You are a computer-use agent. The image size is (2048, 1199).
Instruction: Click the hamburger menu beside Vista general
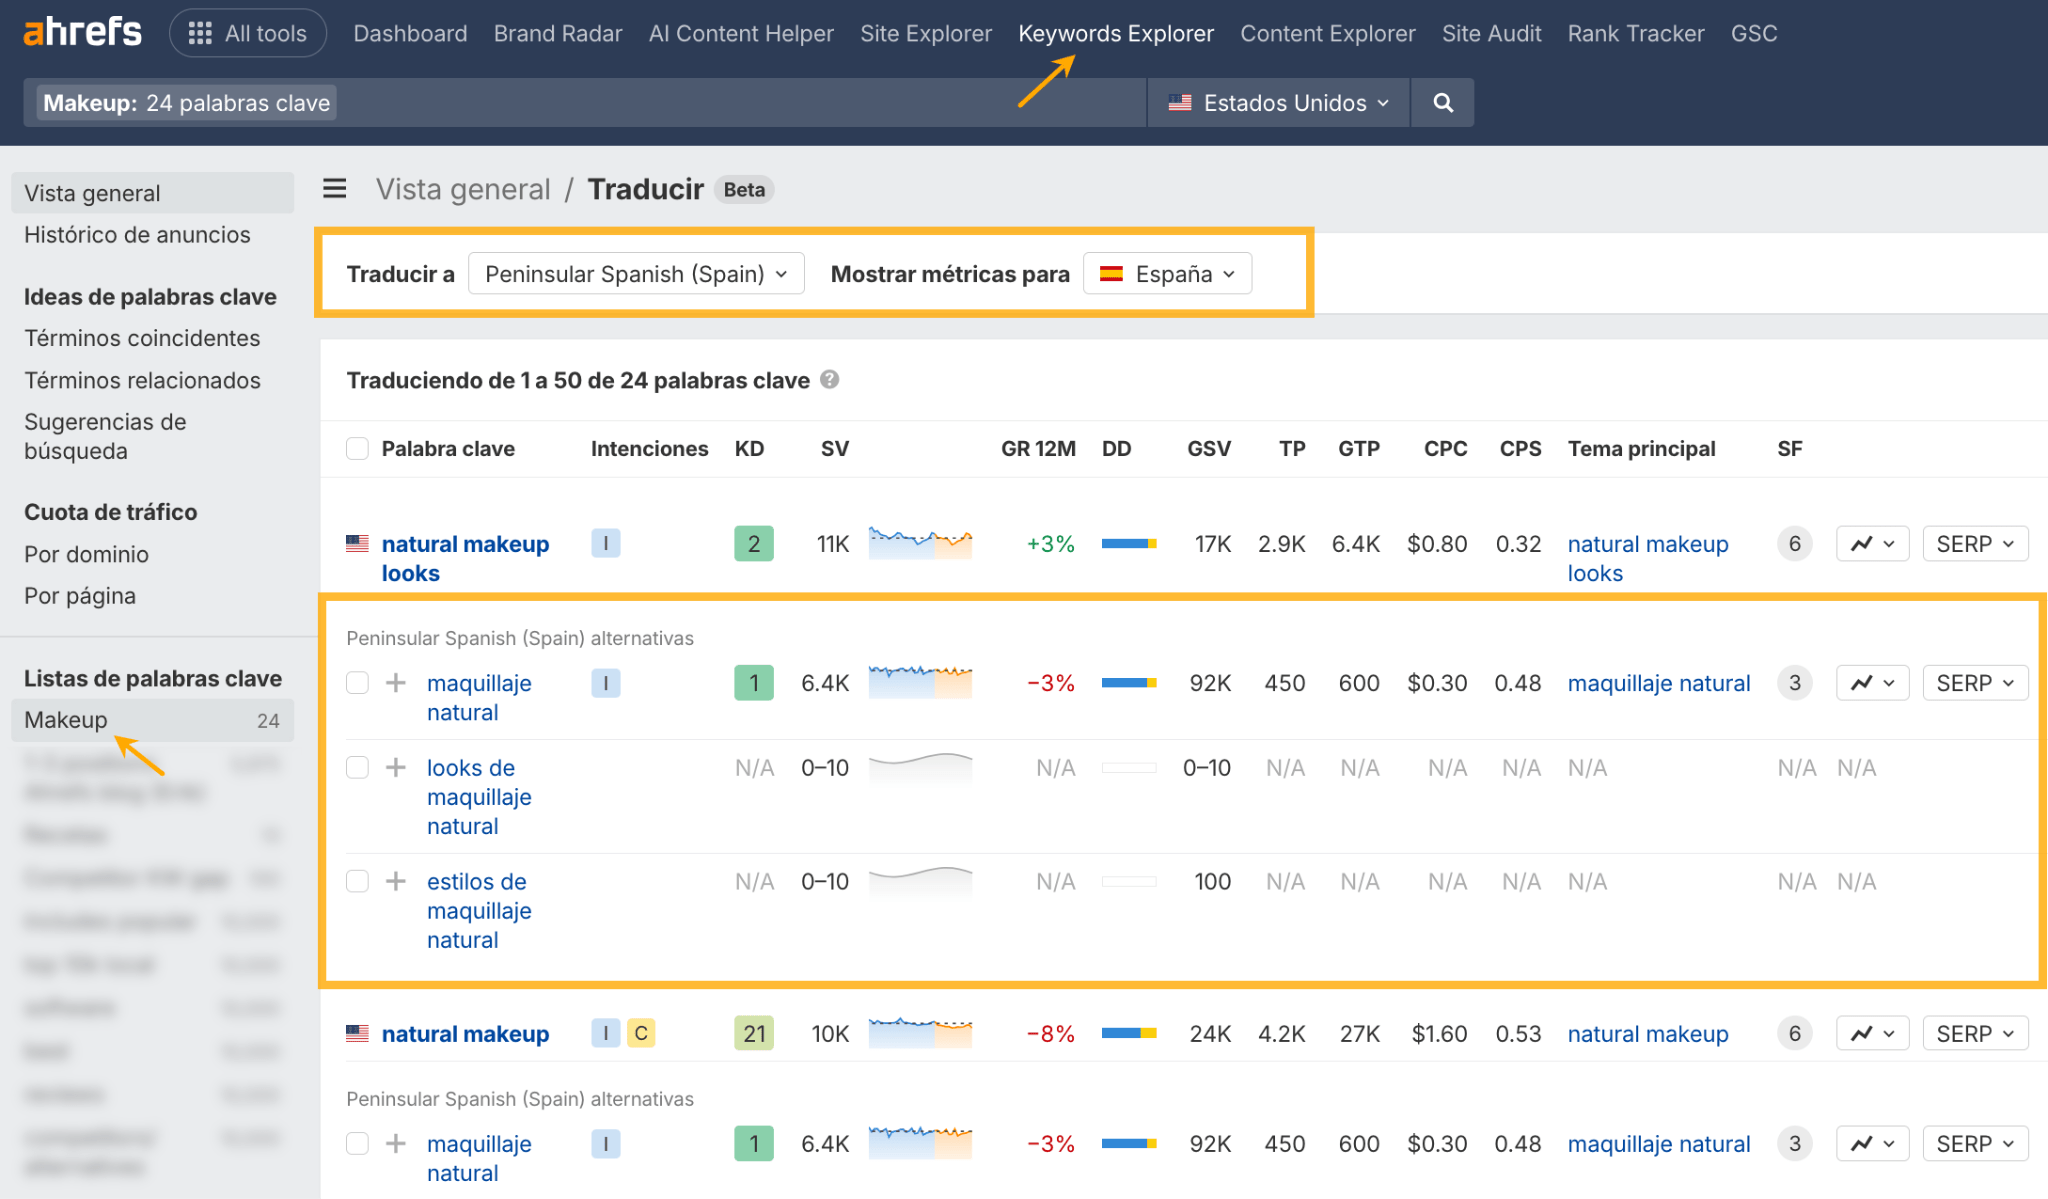(334, 188)
